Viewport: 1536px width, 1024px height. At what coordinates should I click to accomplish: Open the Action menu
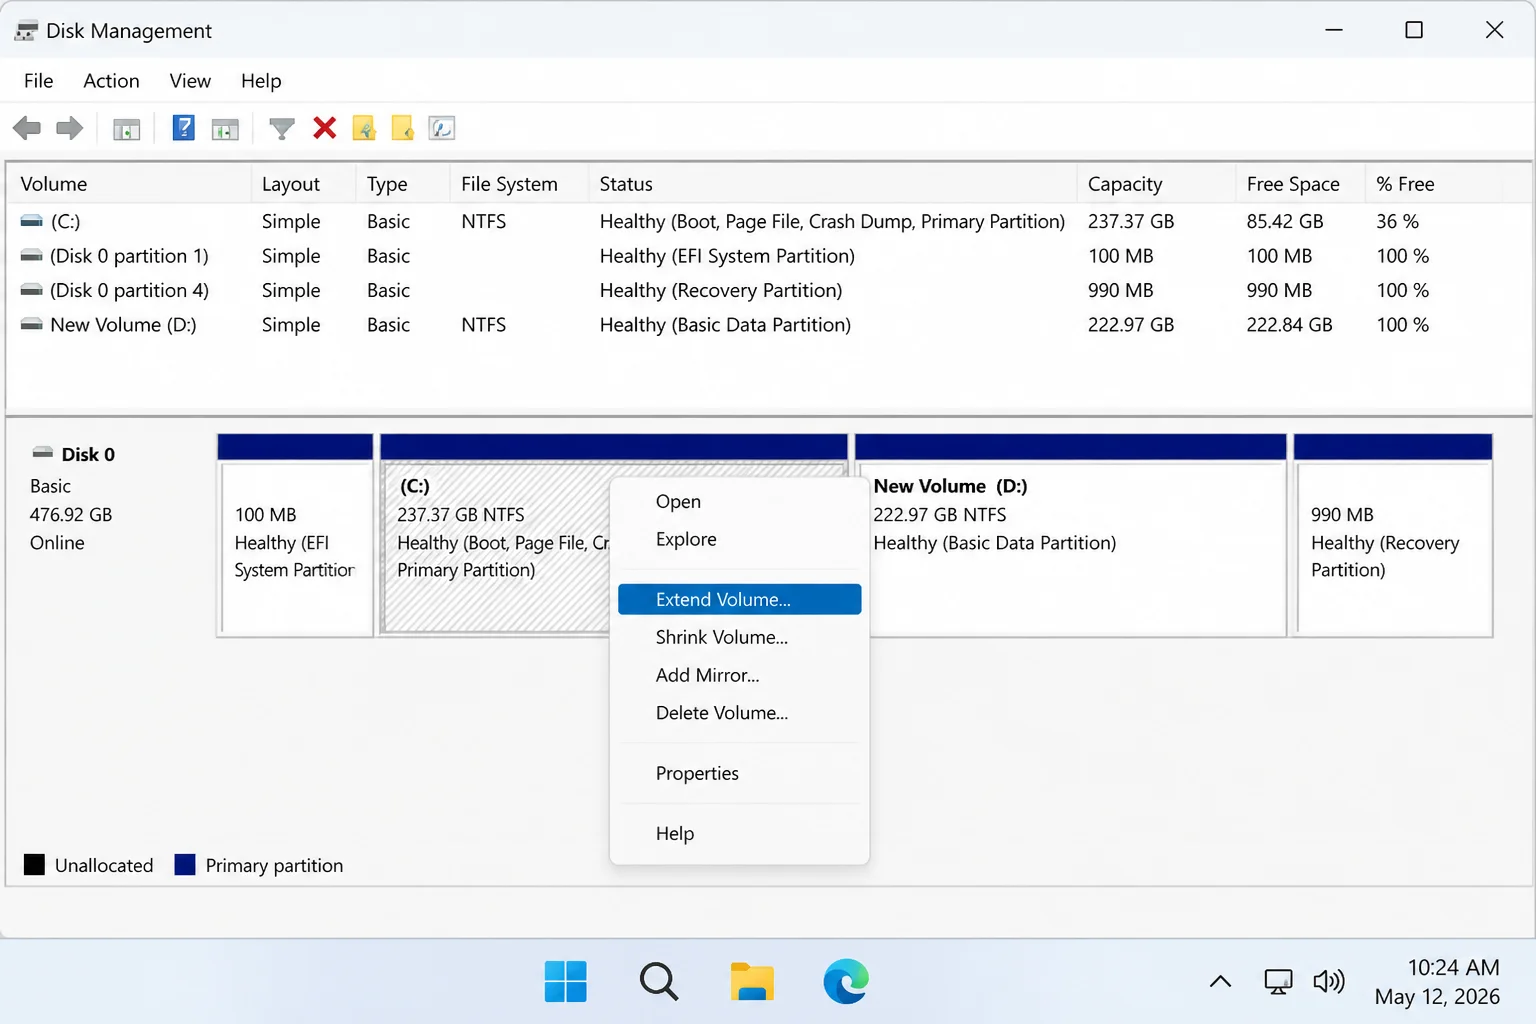111,81
